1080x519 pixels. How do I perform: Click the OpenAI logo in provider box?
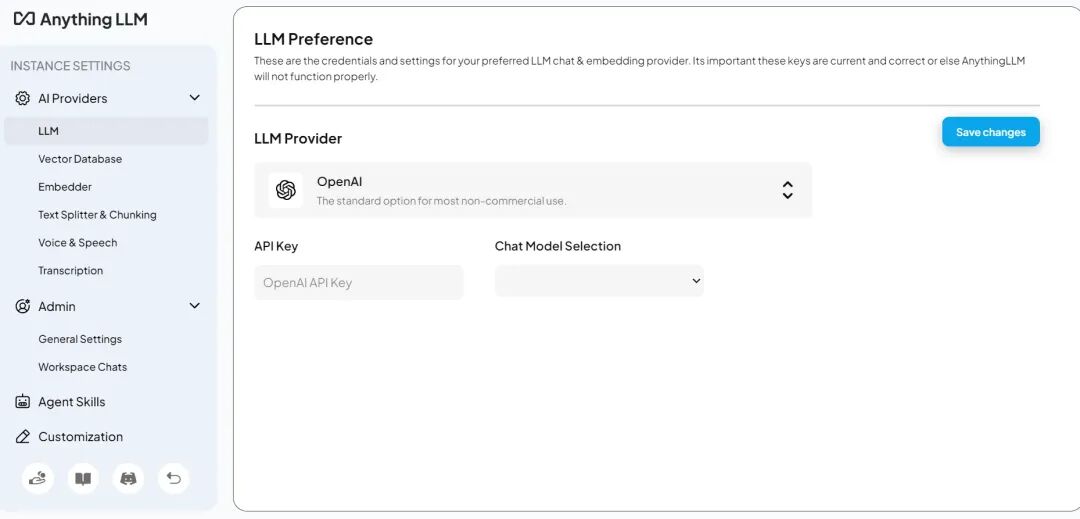pos(286,190)
